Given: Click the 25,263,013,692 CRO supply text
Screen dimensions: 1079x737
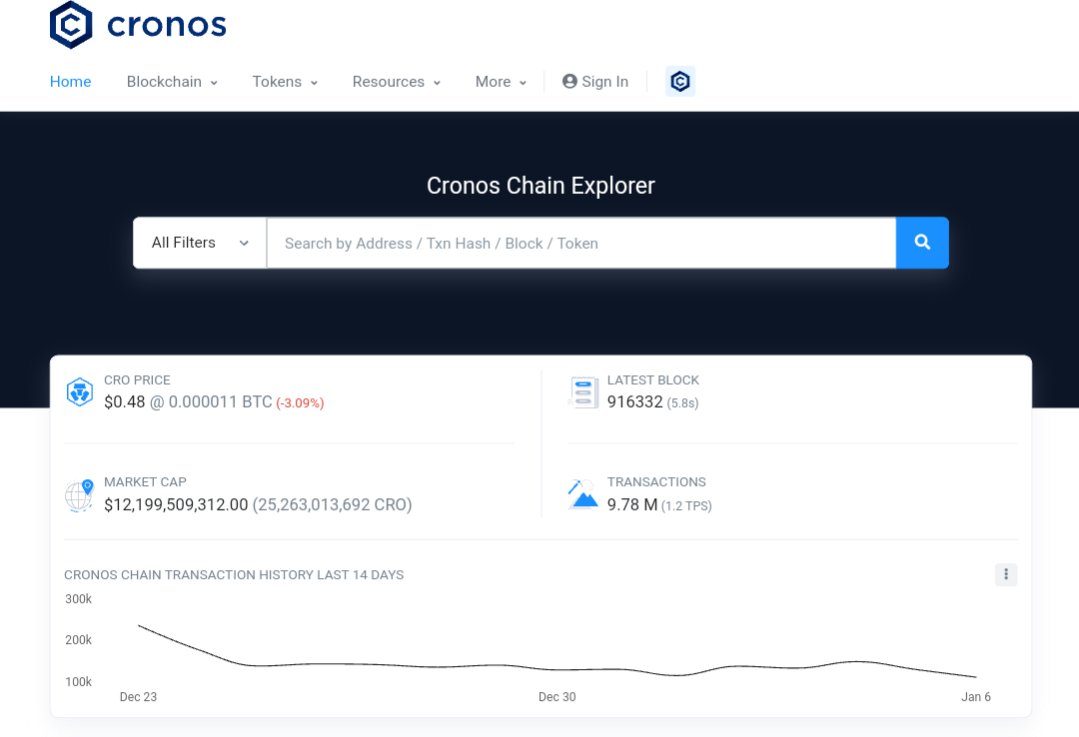Looking at the screenshot, I should click(332, 504).
